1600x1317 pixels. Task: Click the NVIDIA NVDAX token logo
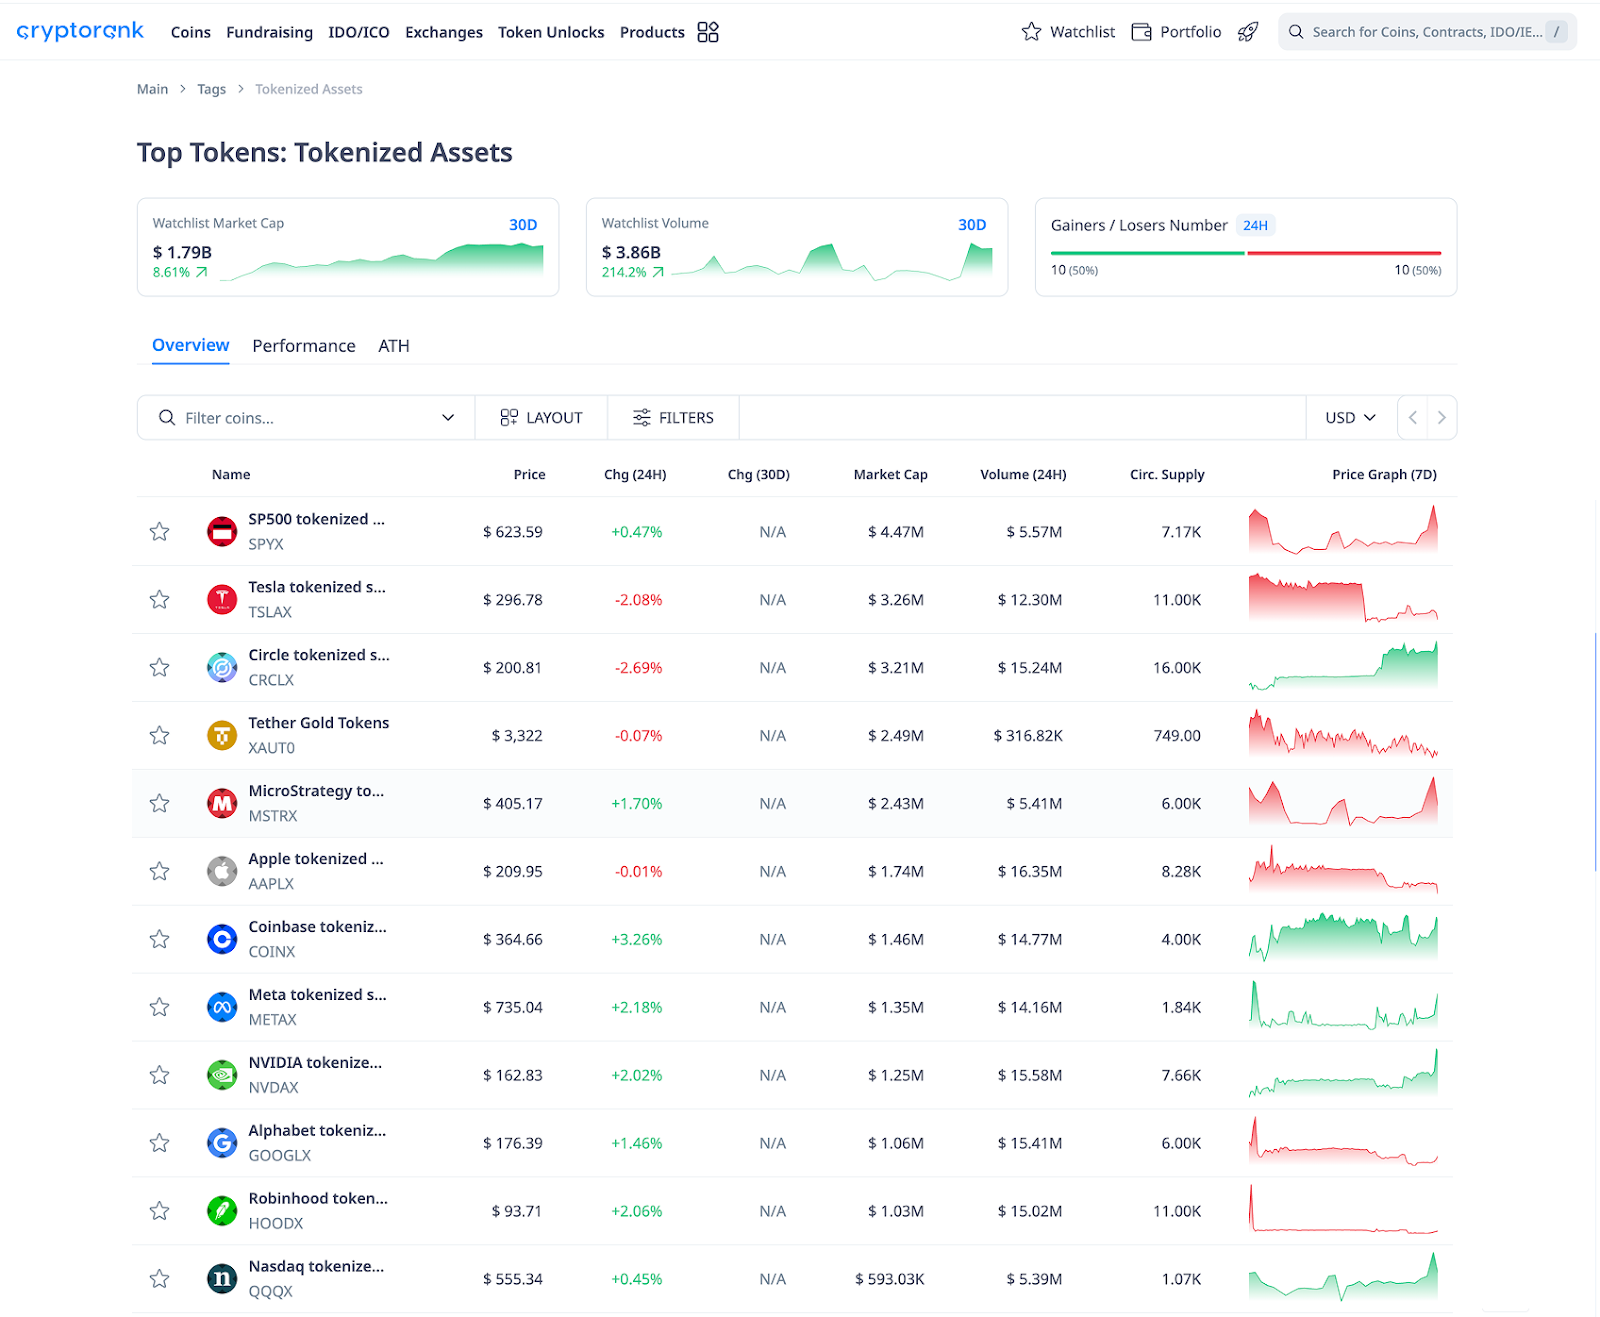pos(222,1075)
